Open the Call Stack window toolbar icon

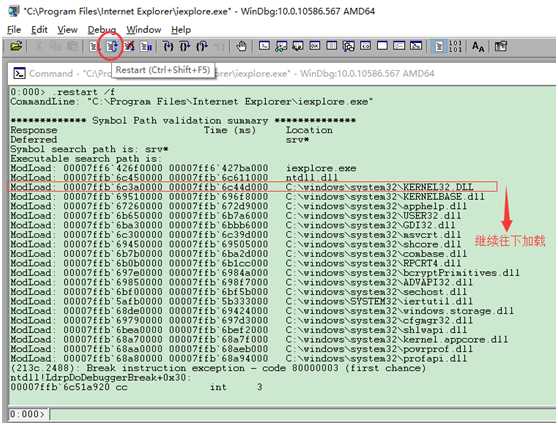(x=348, y=46)
